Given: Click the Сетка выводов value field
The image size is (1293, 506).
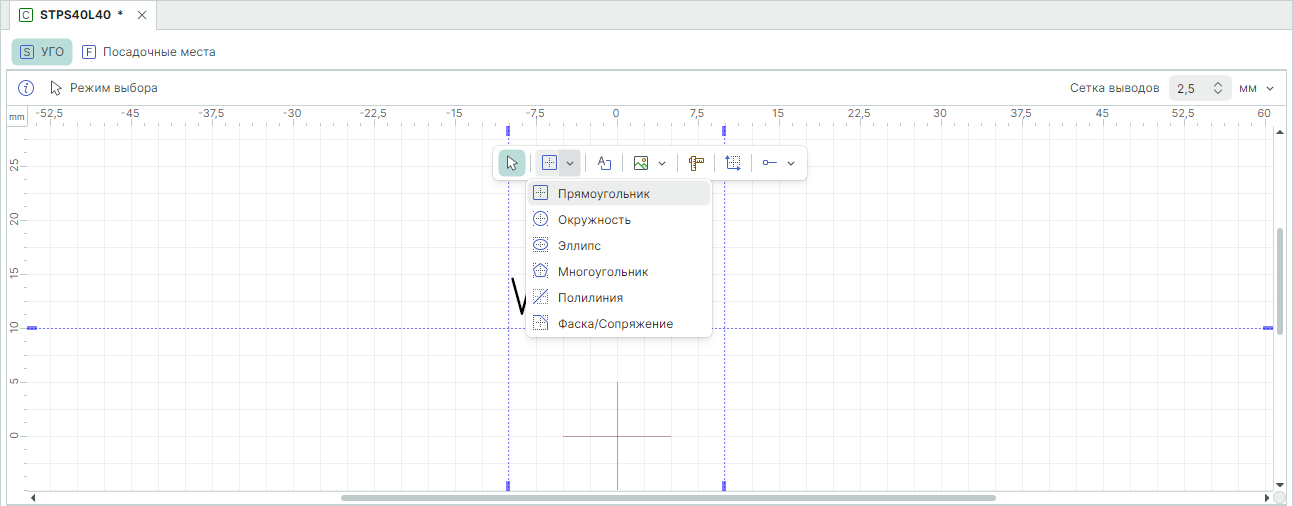Looking at the screenshot, I should 1190,88.
